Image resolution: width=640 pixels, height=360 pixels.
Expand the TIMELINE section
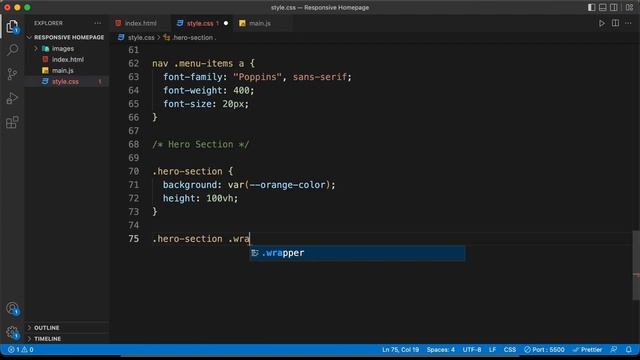(x=67, y=339)
